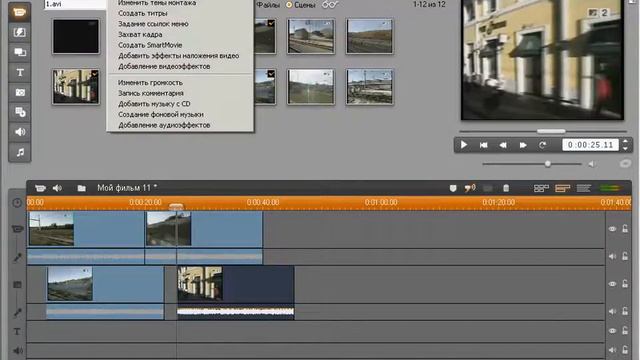Image resolution: width=640 pixels, height=360 pixels.
Task: Increase timecode with up stepper arrow
Action: coord(625,142)
